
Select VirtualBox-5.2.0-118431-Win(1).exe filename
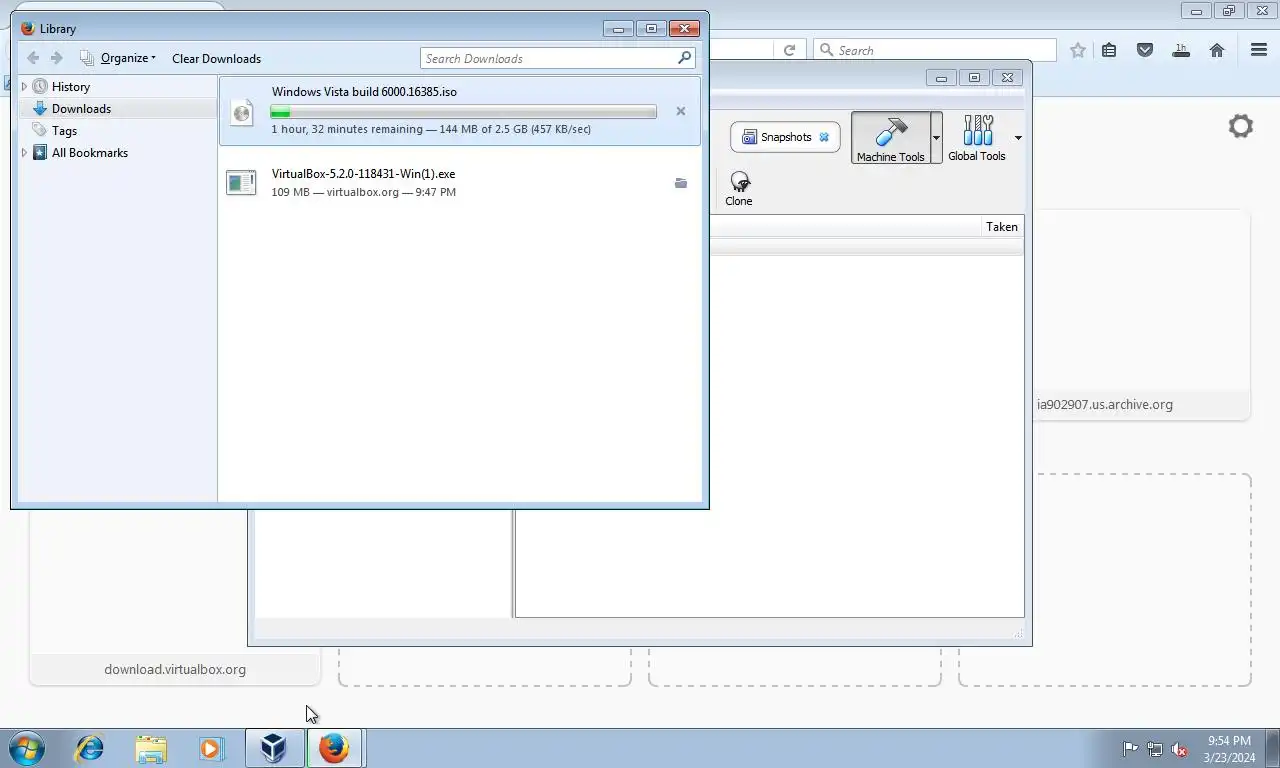[363, 174]
